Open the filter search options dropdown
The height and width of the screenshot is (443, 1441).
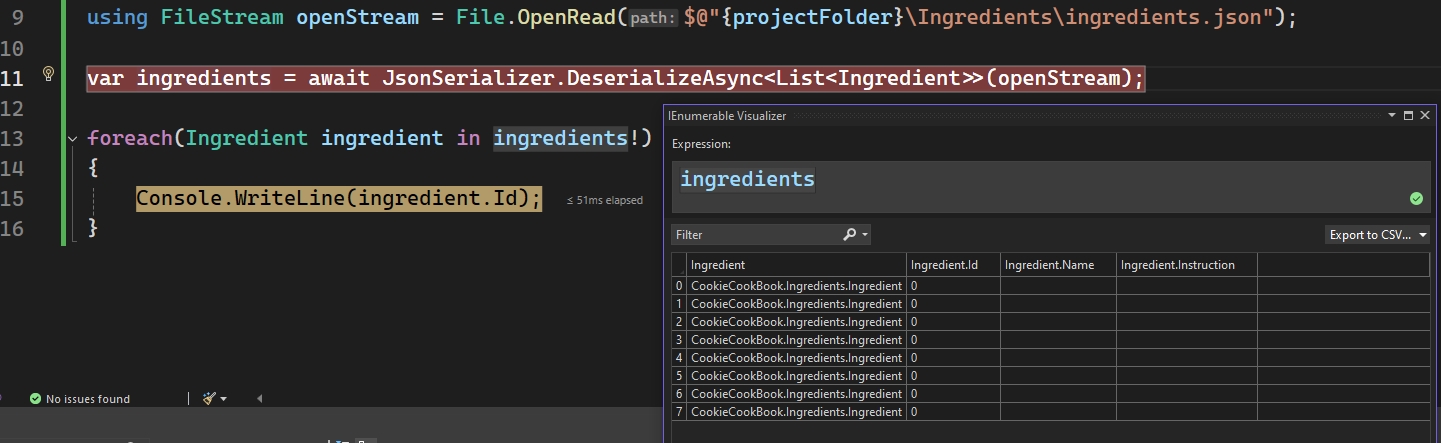pyautogui.click(x=865, y=235)
